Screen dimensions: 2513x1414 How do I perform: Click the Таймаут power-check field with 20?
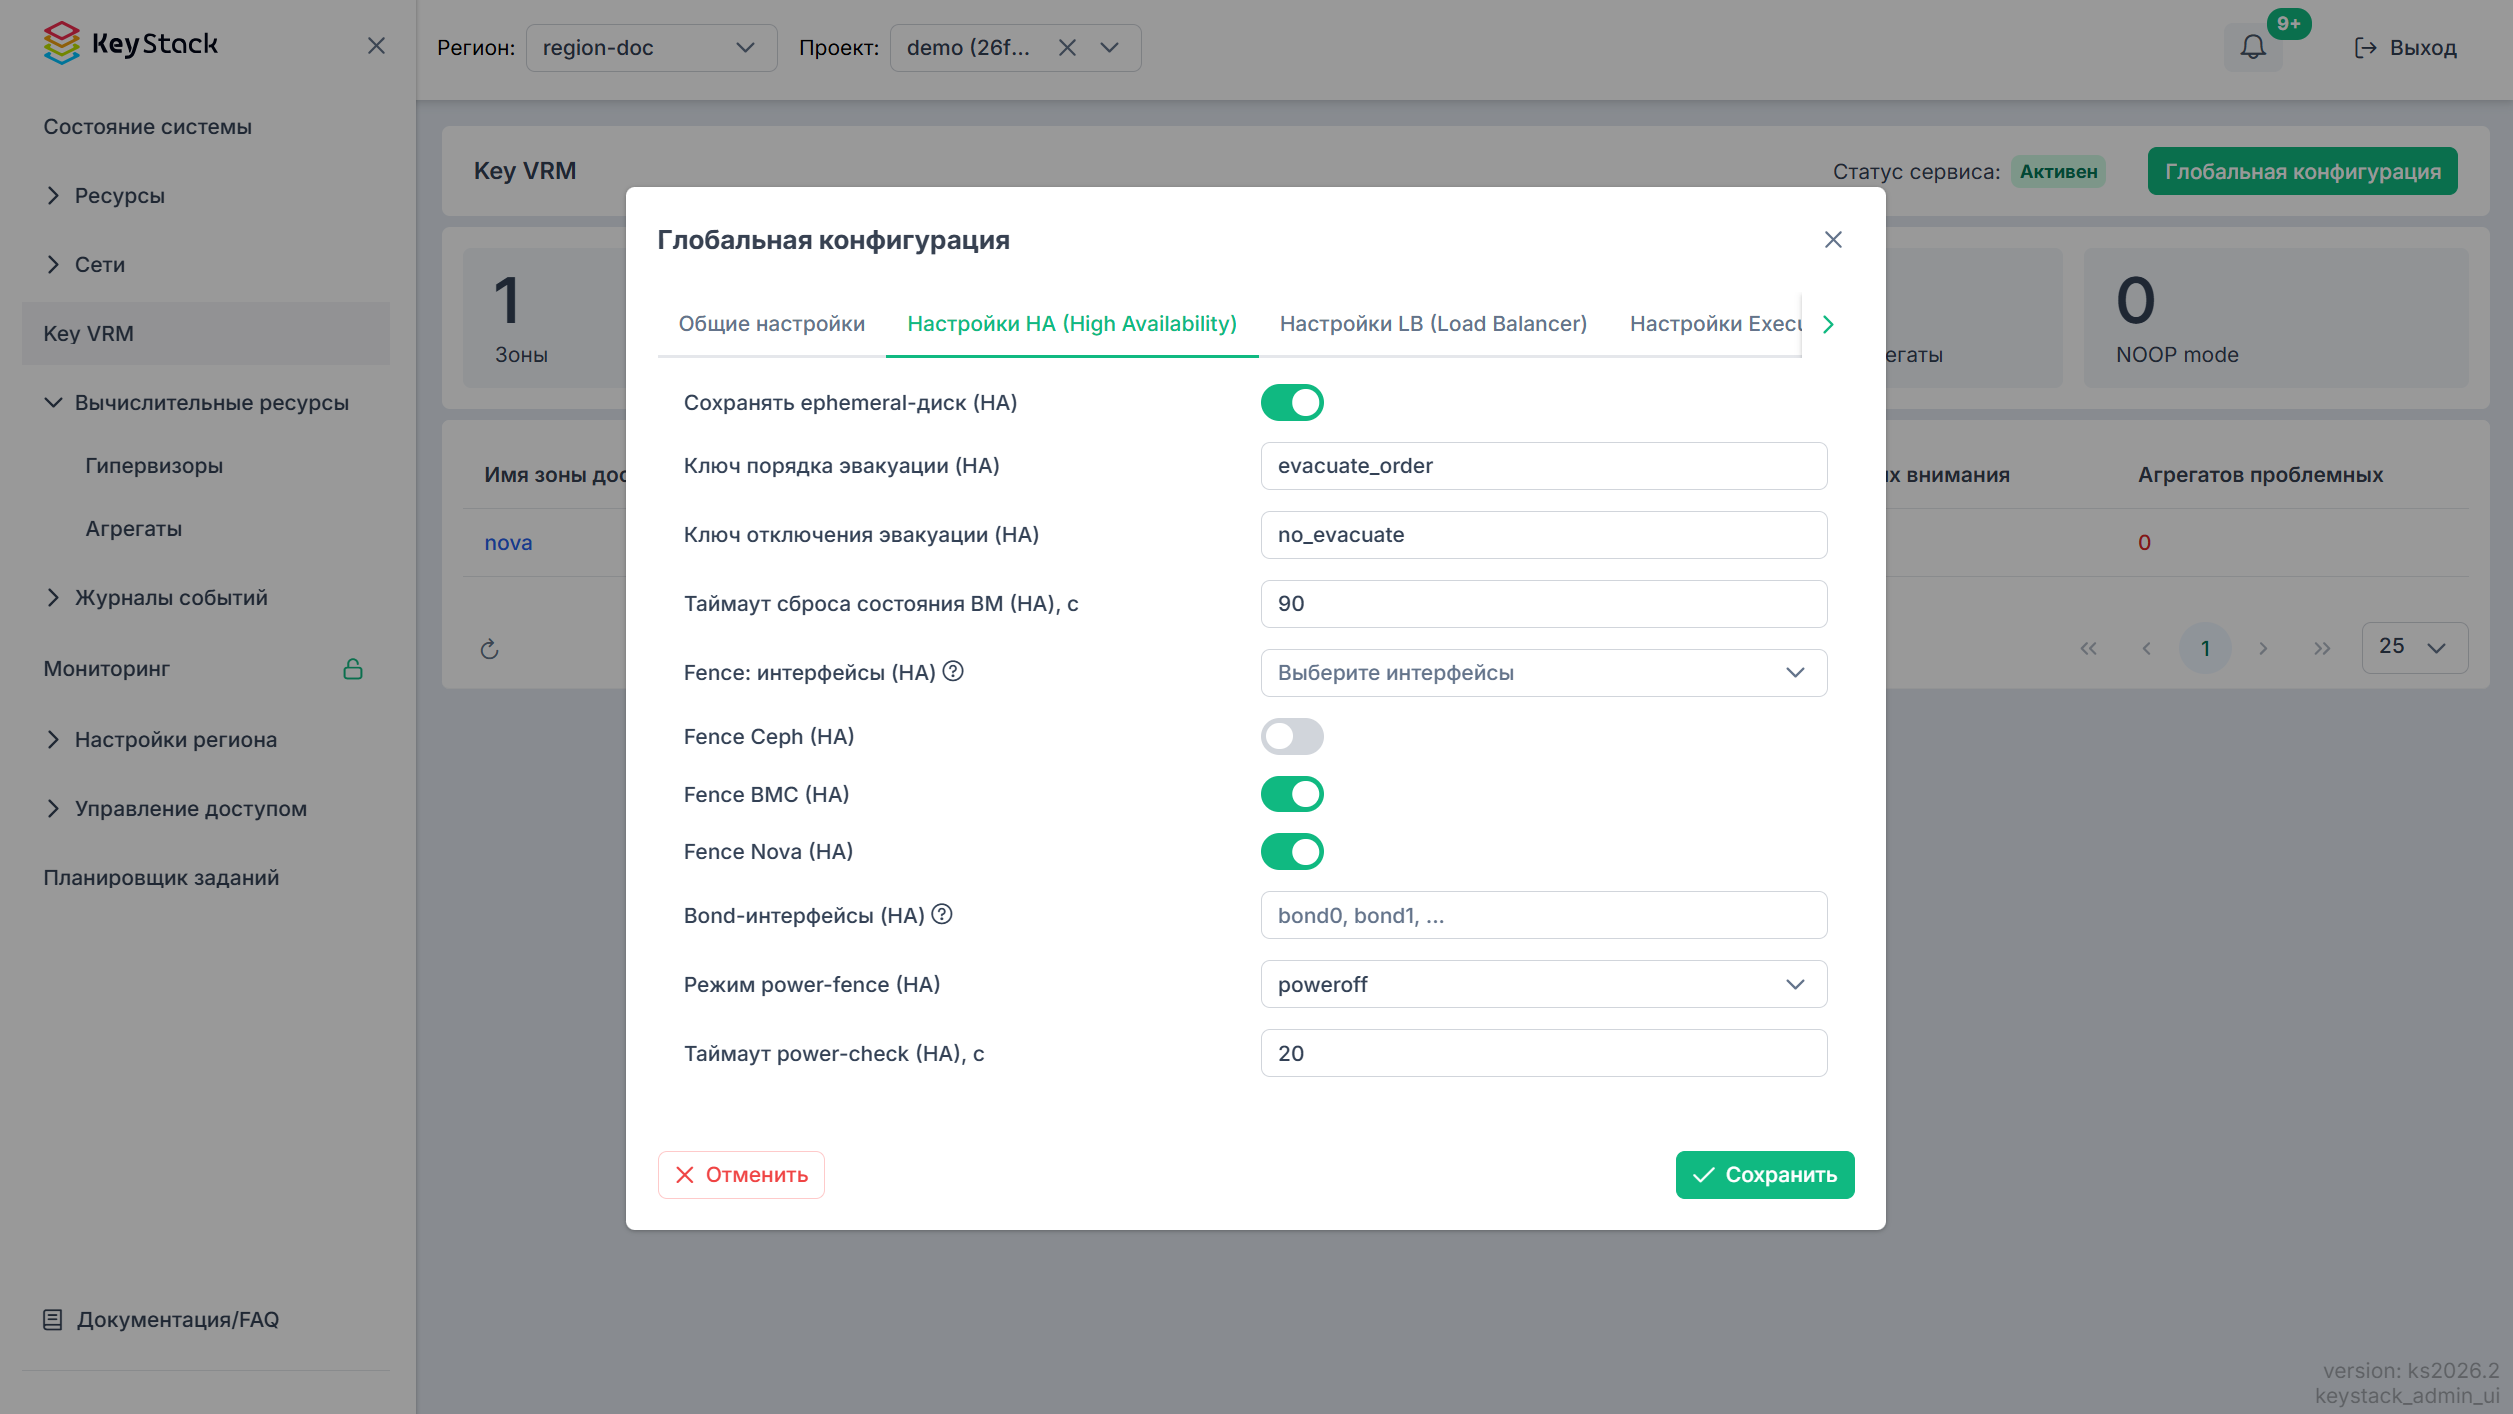tap(1543, 1053)
